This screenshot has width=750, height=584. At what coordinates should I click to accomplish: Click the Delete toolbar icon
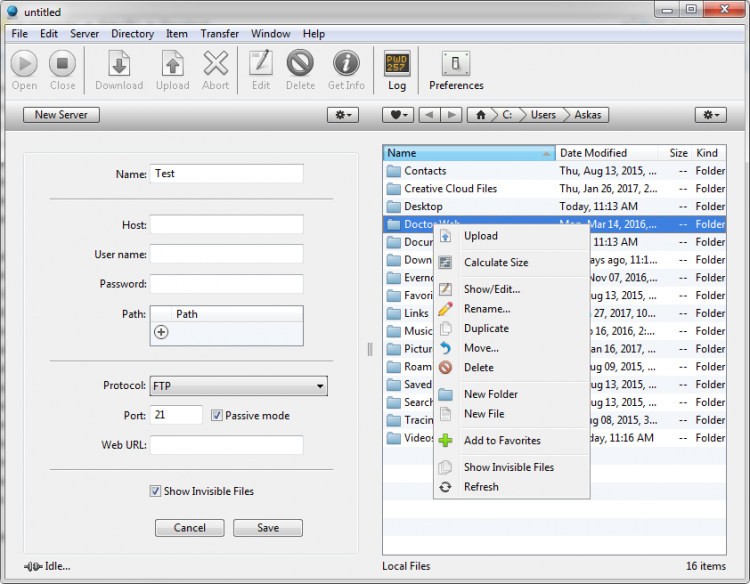point(300,64)
